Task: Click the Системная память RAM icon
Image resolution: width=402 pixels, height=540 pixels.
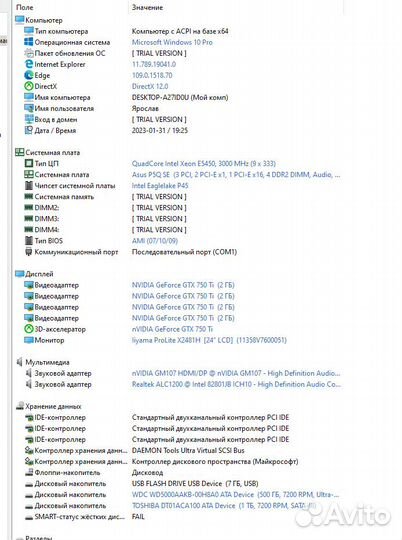Action: pyautogui.click(x=29, y=196)
